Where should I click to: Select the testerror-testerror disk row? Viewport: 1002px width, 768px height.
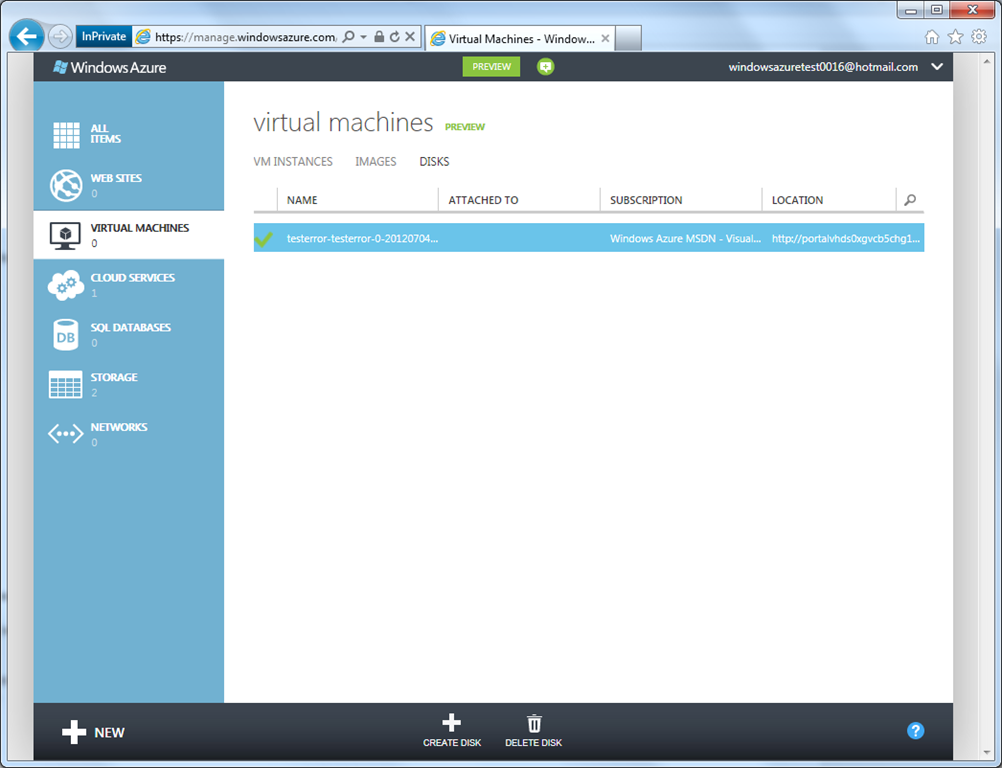click(x=588, y=239)
